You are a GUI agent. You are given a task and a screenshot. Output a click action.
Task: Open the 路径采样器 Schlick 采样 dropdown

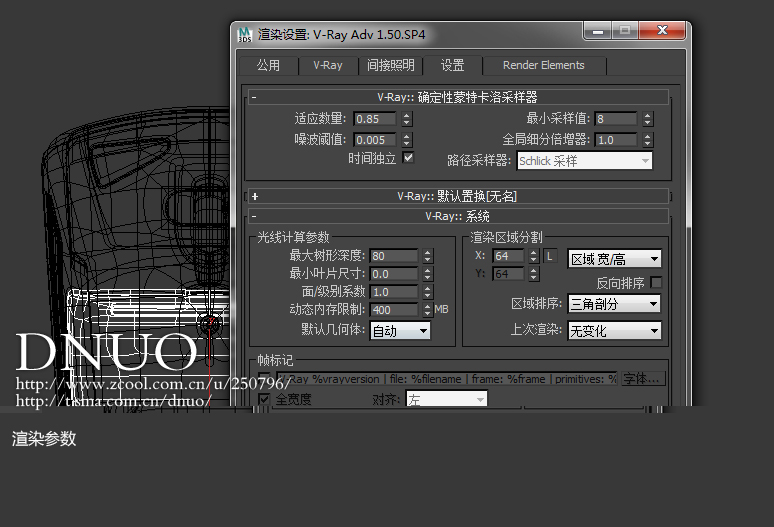[584, 161]
